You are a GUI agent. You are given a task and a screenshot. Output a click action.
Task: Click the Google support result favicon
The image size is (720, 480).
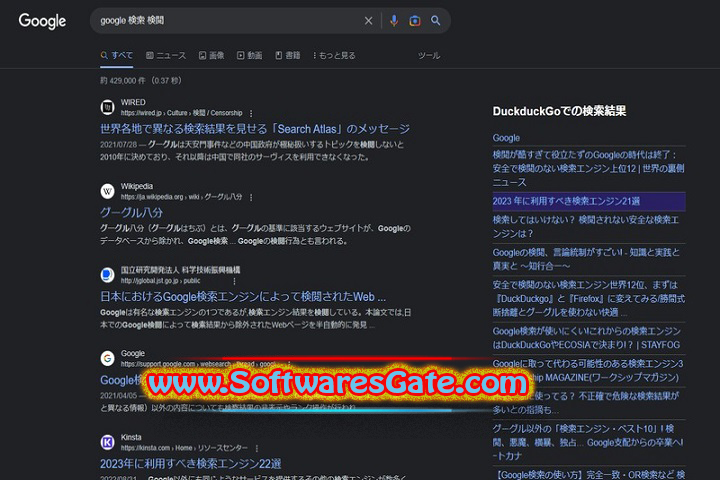(107, 358)
